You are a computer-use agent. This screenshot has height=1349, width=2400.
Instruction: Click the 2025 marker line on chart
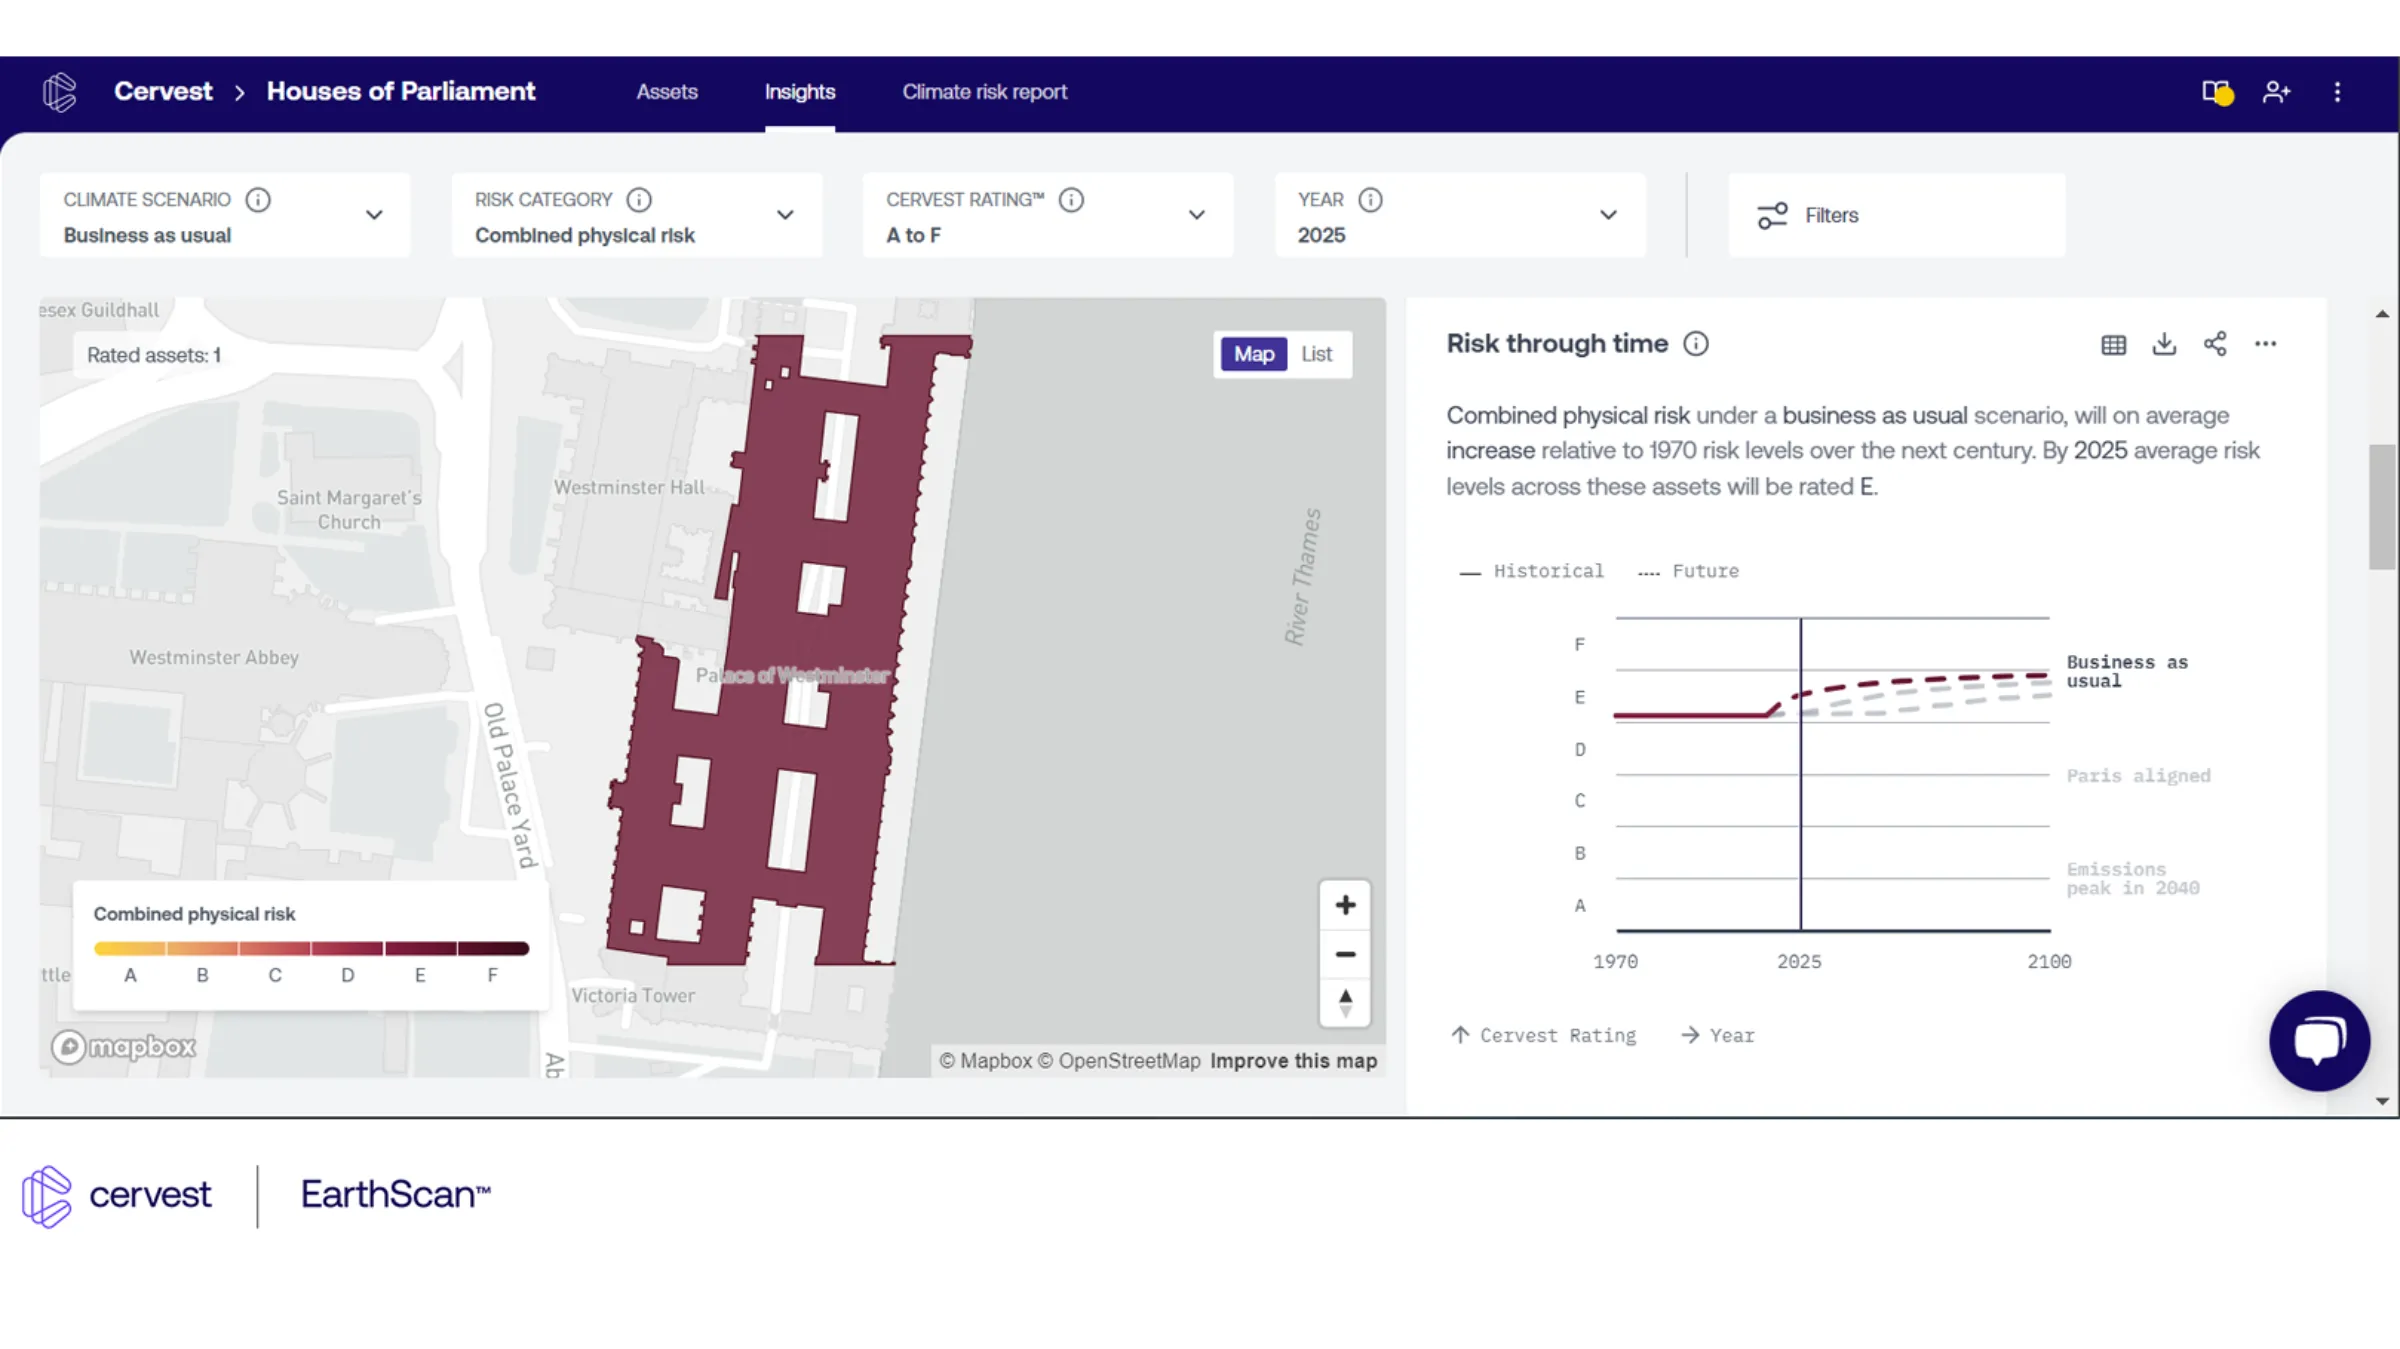1801,775
